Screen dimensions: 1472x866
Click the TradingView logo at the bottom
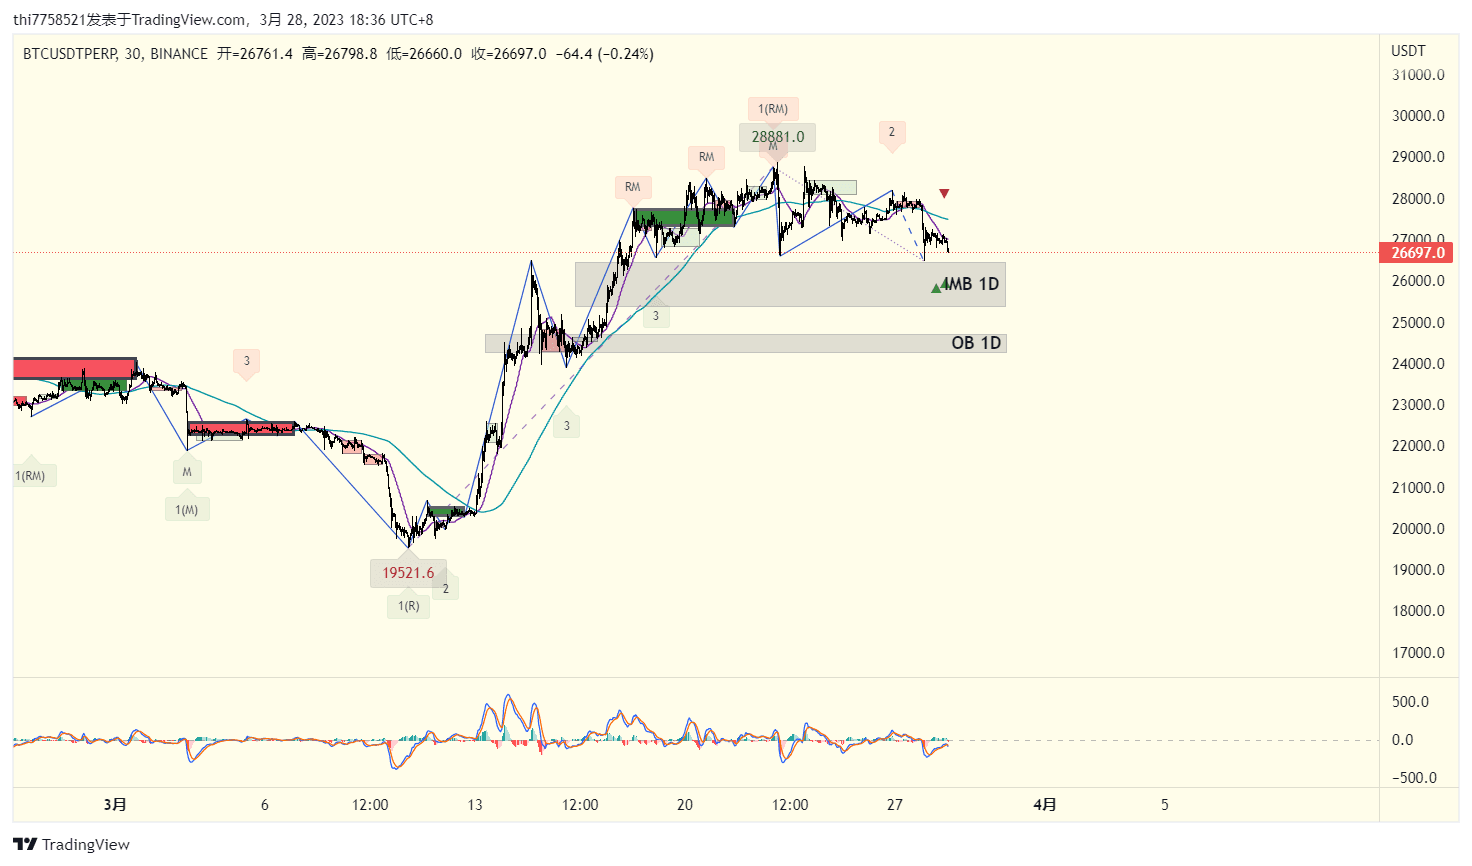pyautogui.click(x=71, y=845)
